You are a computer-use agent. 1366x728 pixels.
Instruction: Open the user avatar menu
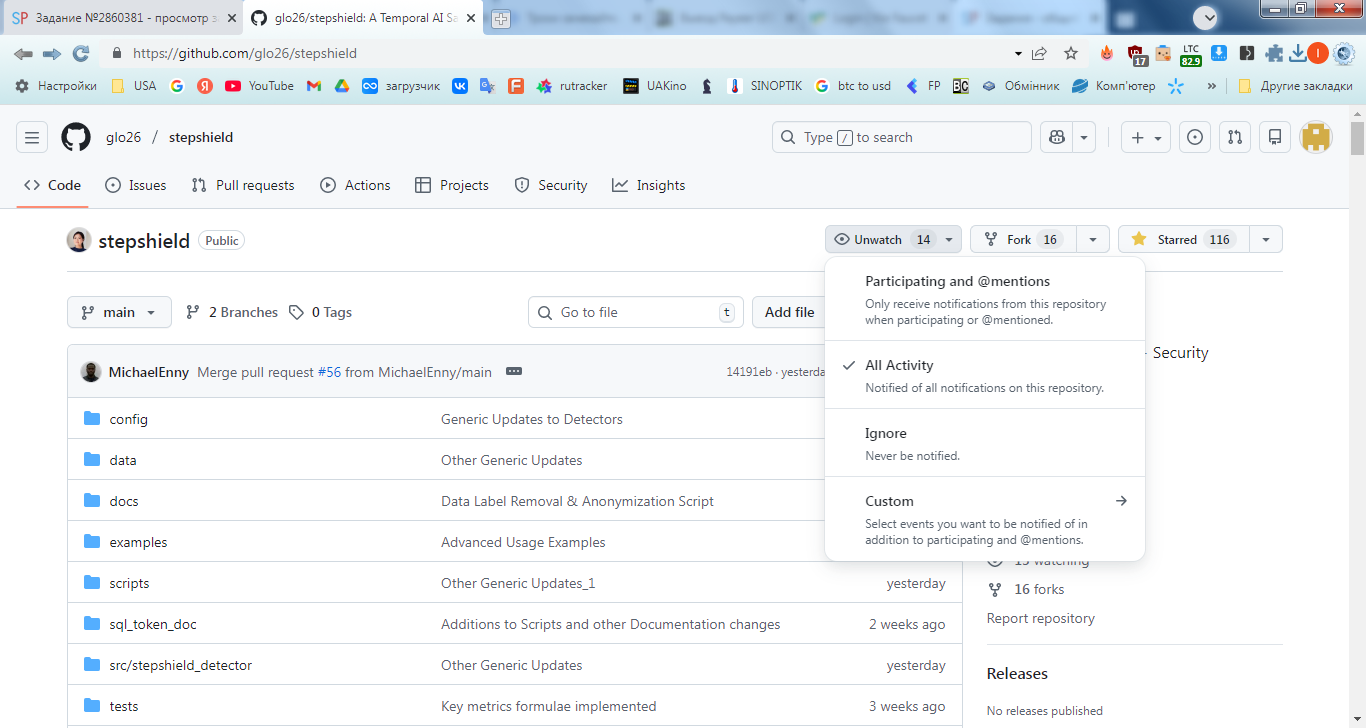(1316, 137)
